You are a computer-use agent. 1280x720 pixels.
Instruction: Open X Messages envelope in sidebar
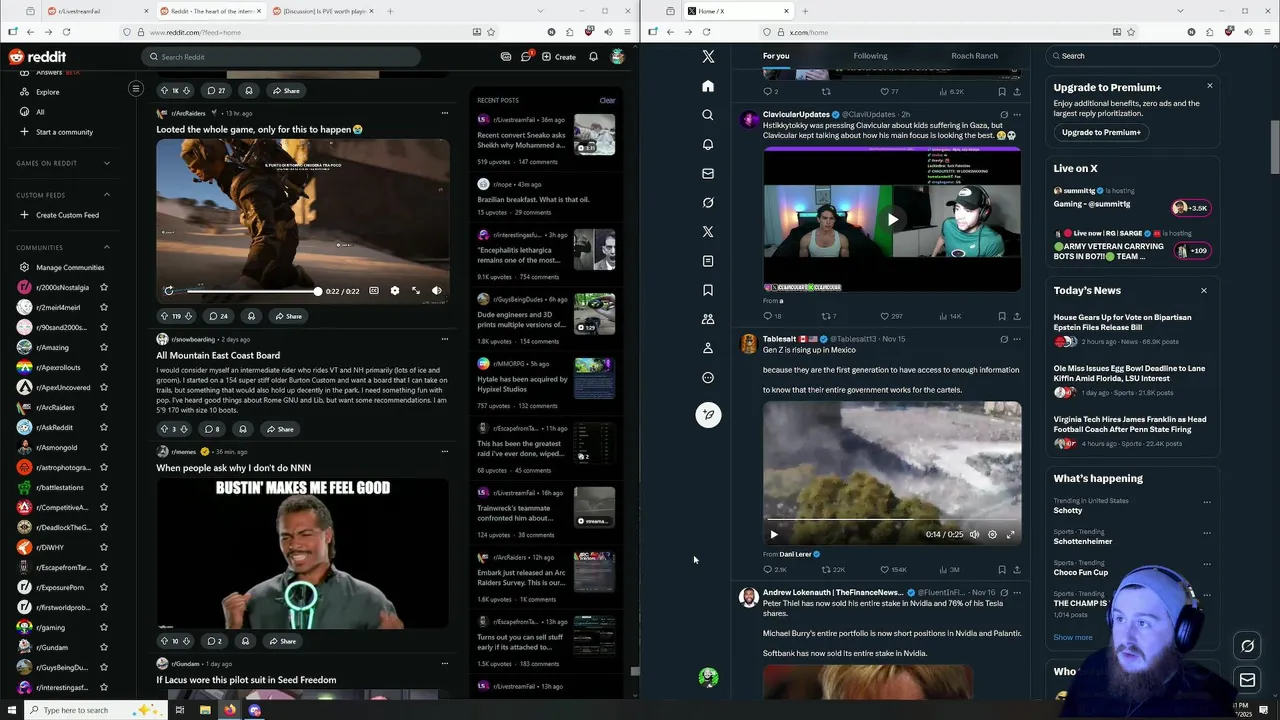click(708, 173)
